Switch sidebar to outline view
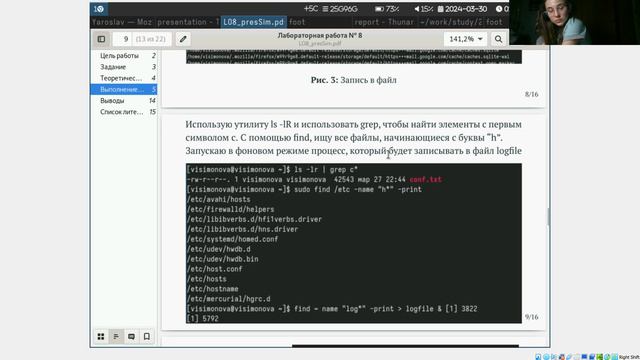Screen dimensions: 640x360 [116, 336]
